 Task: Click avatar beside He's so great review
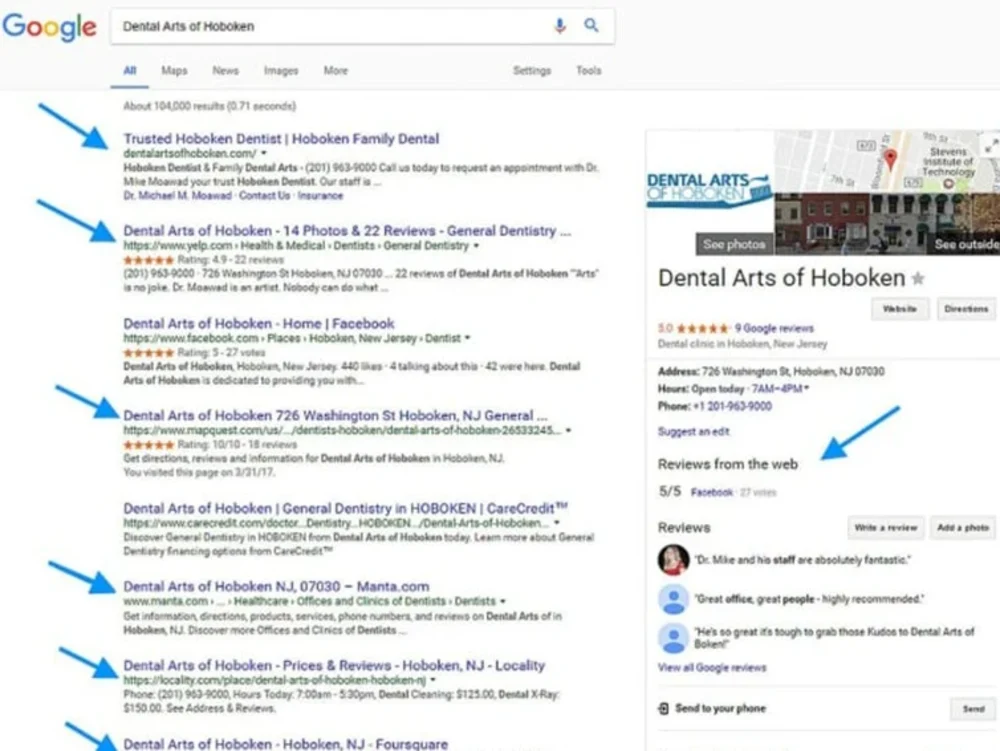click(x=673, y=638)
